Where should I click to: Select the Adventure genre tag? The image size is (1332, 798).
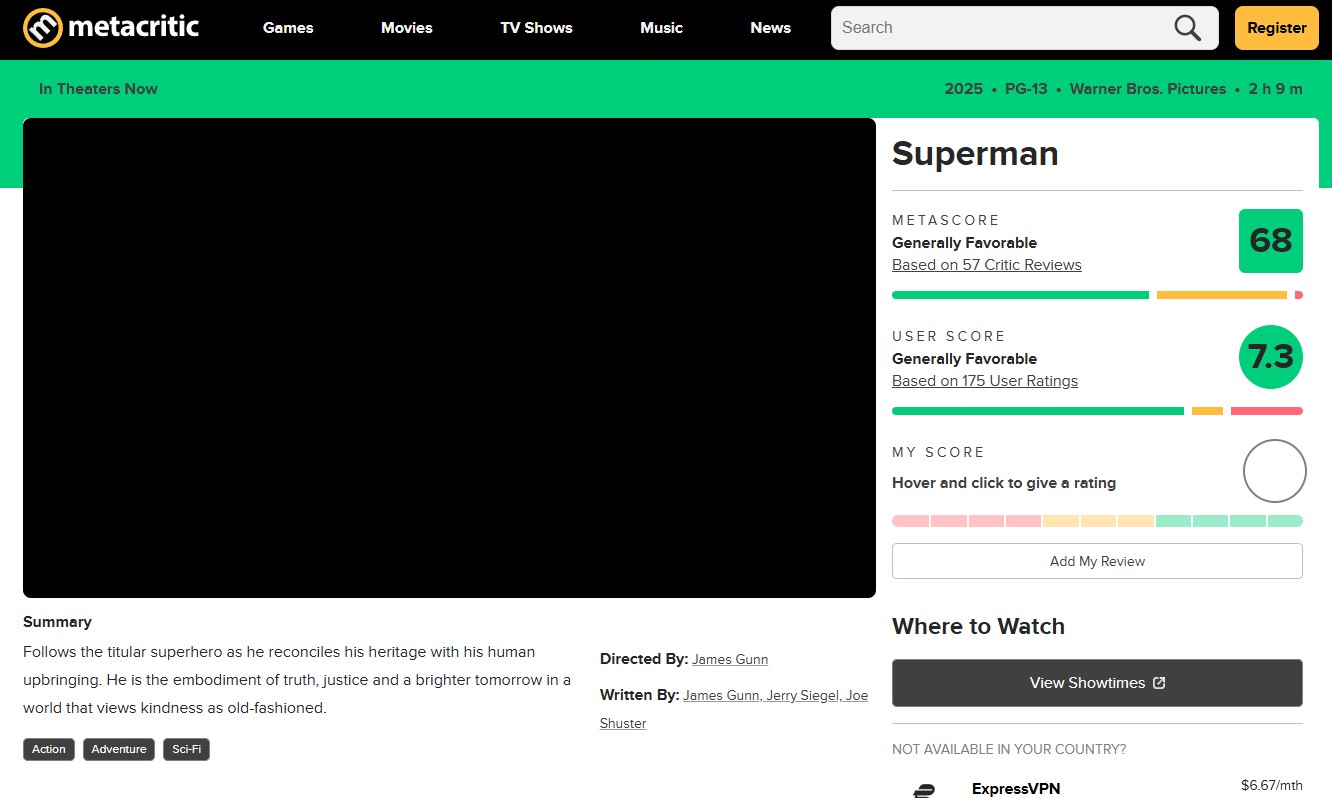119,749
